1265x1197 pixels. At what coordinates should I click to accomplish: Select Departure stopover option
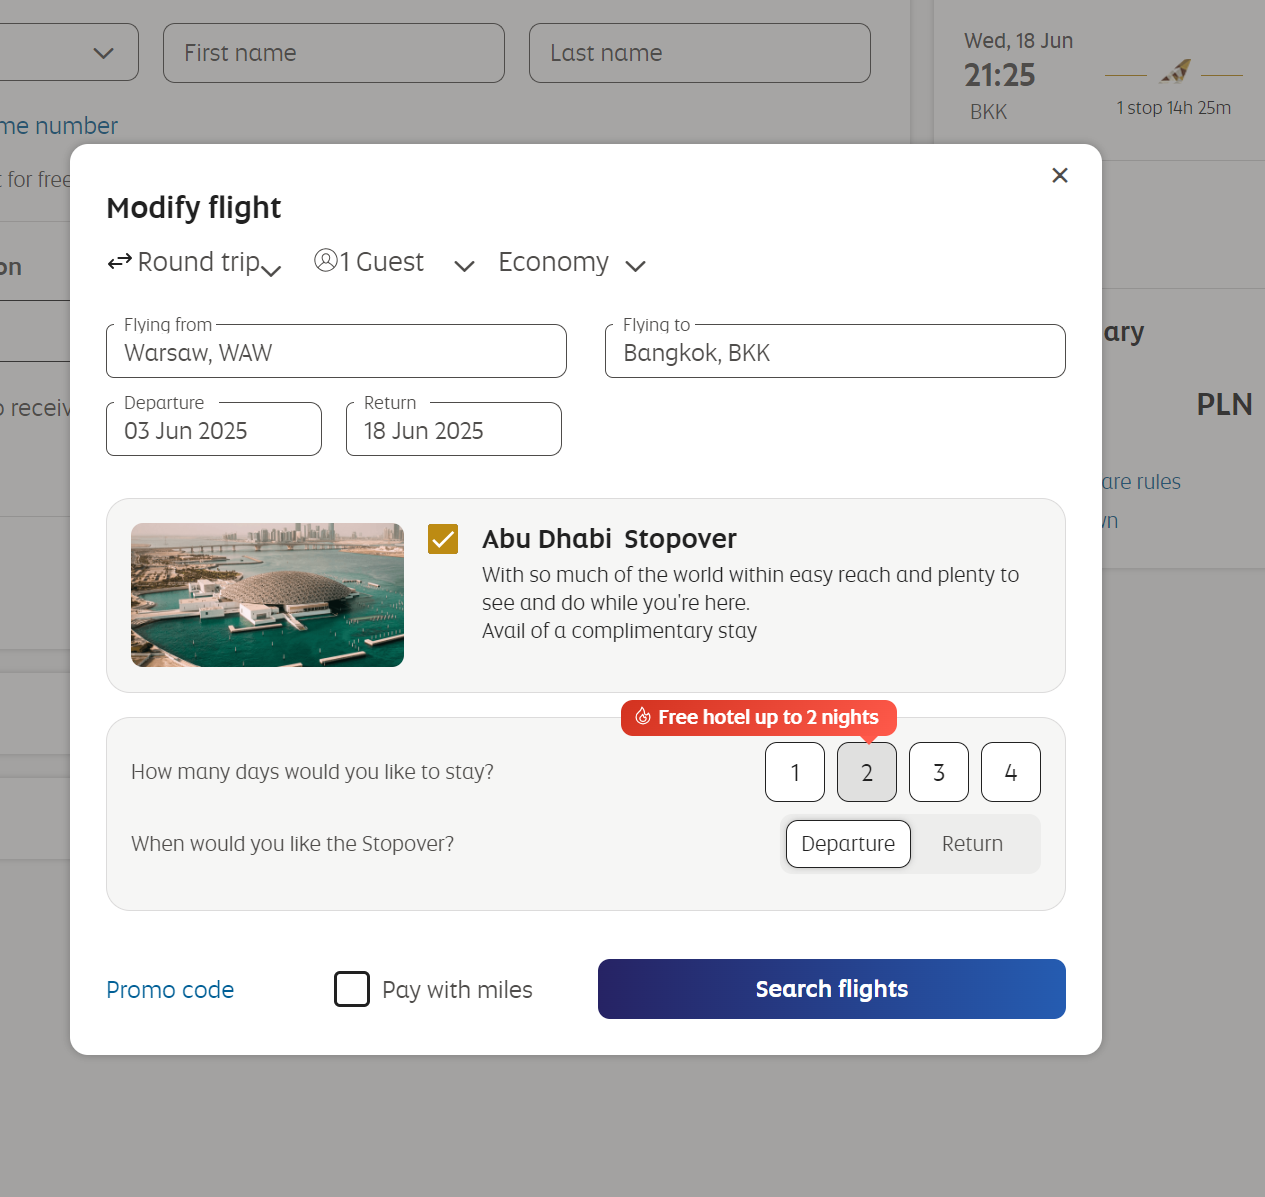pyautogui.click(x=848, y=844)
